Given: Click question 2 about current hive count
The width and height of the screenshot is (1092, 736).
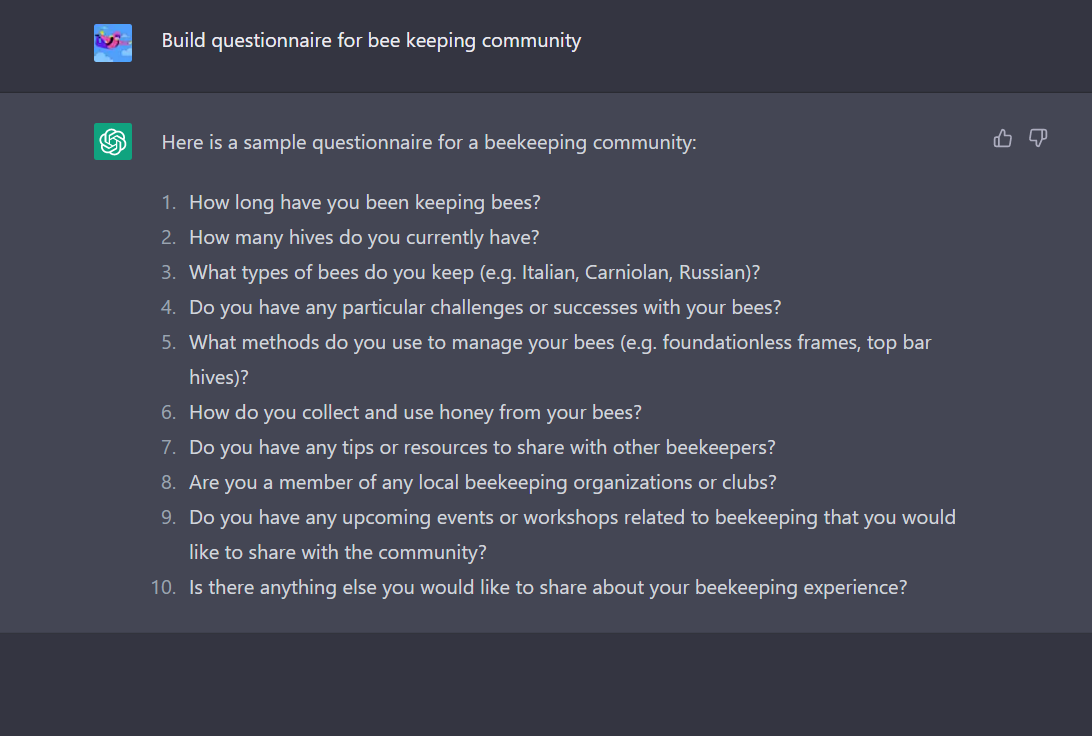Looking at the screenshot, I should coord(363,236).
